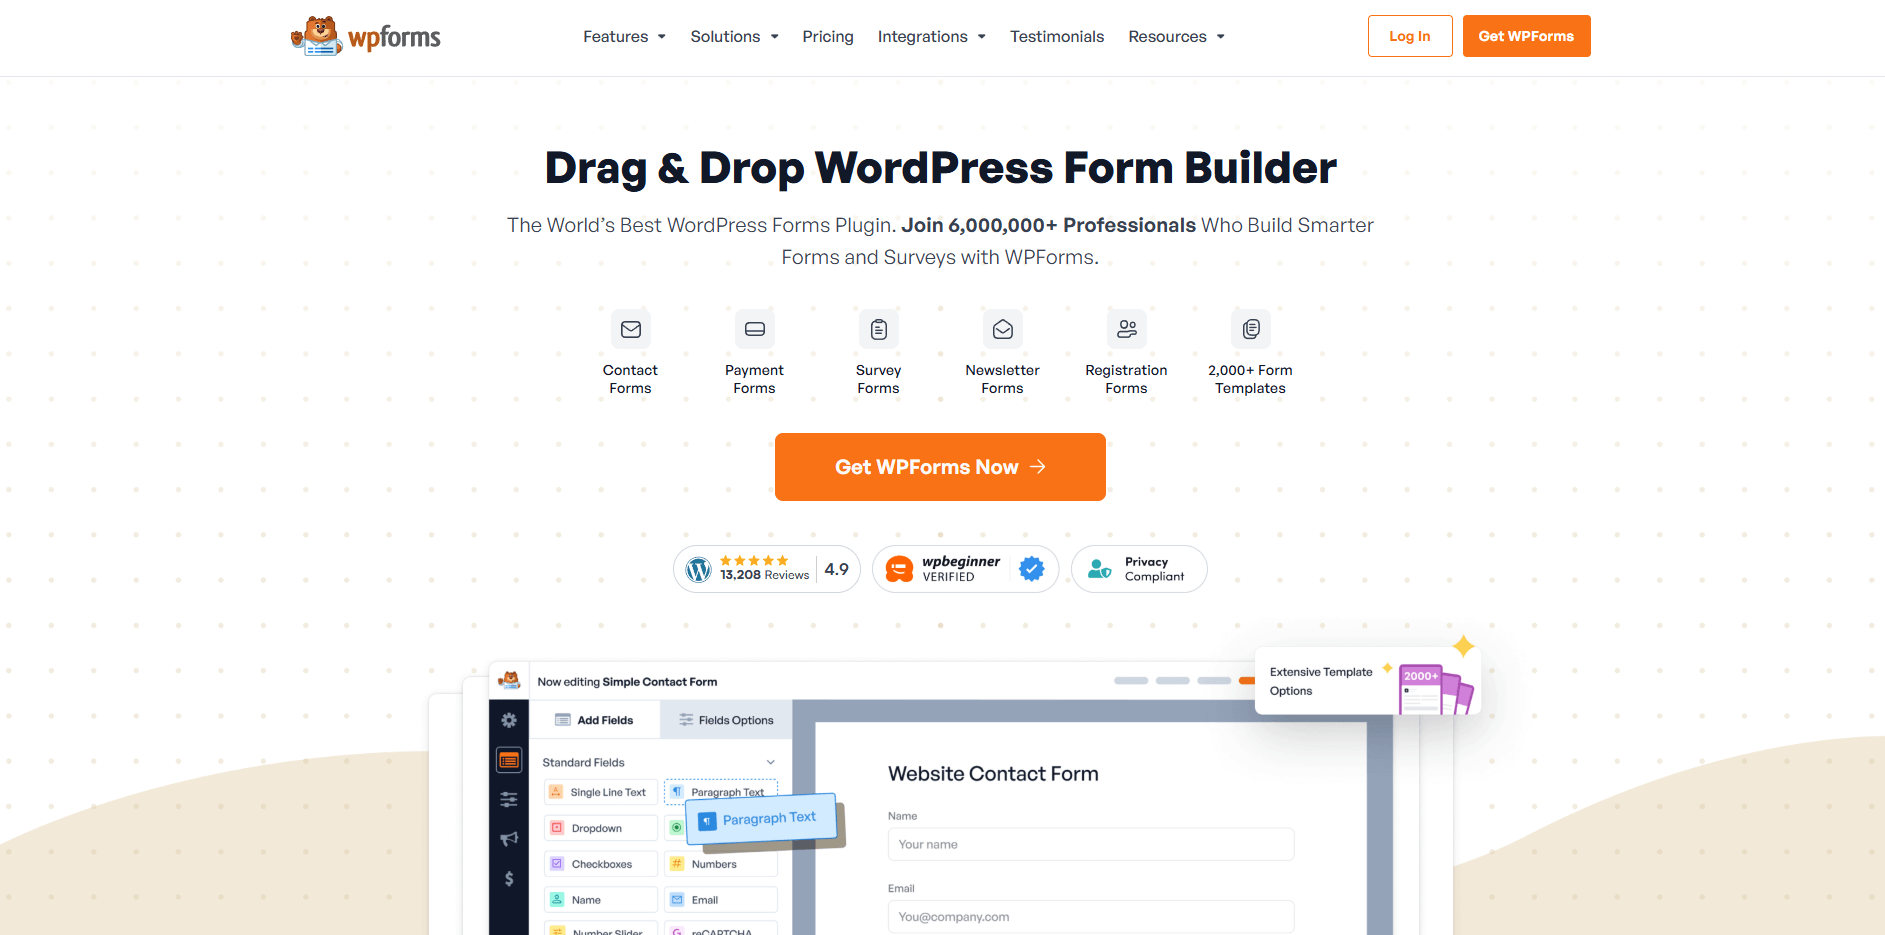The image size is (1885, 935).
Task: Select the Numbers field button
Action: (x=721, y=864)
